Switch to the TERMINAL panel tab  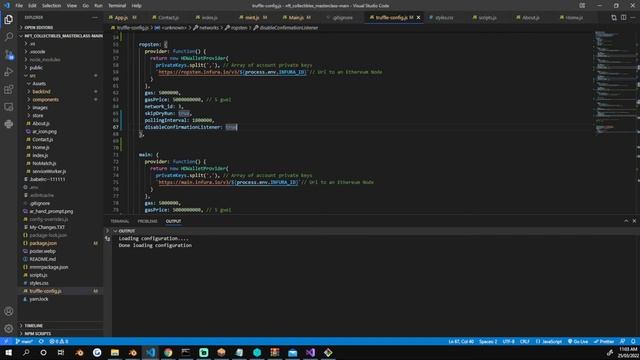[120, 221]
